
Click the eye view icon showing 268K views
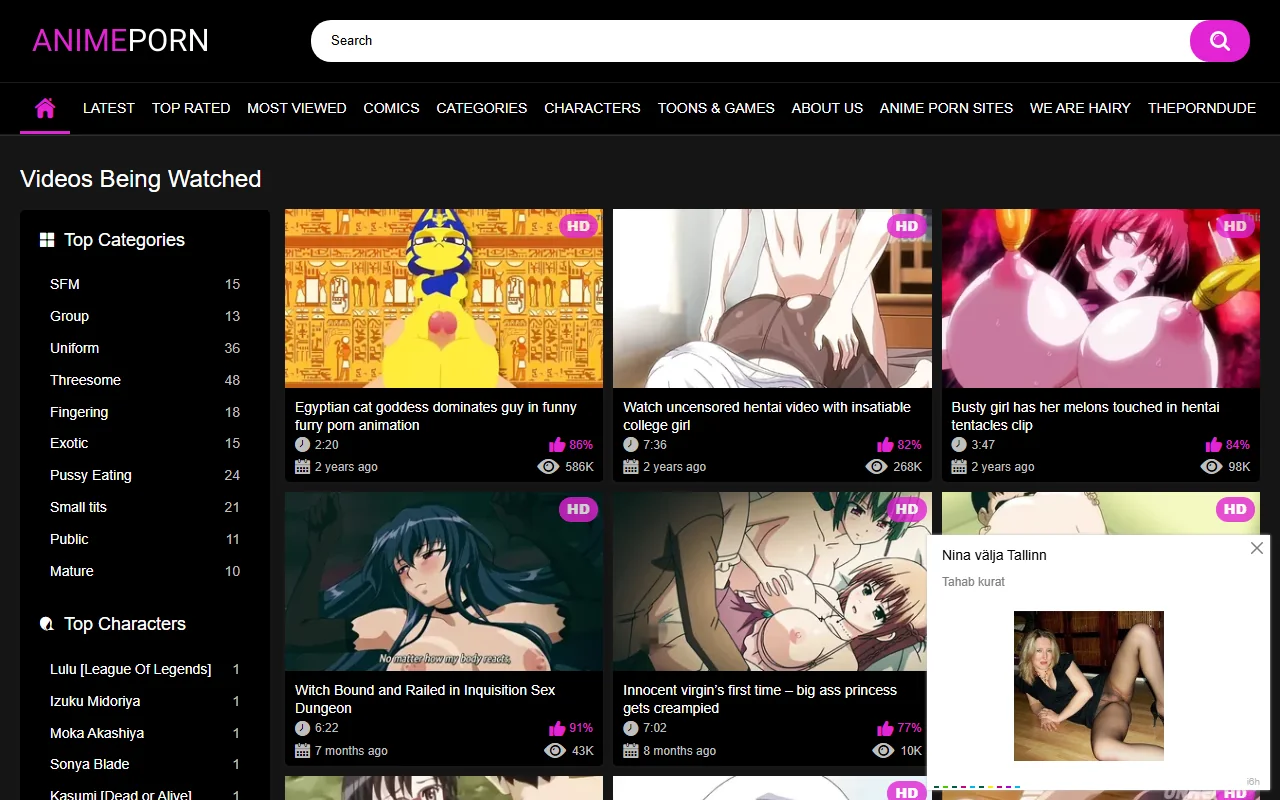pyautogui.click(x=877, y=466)
